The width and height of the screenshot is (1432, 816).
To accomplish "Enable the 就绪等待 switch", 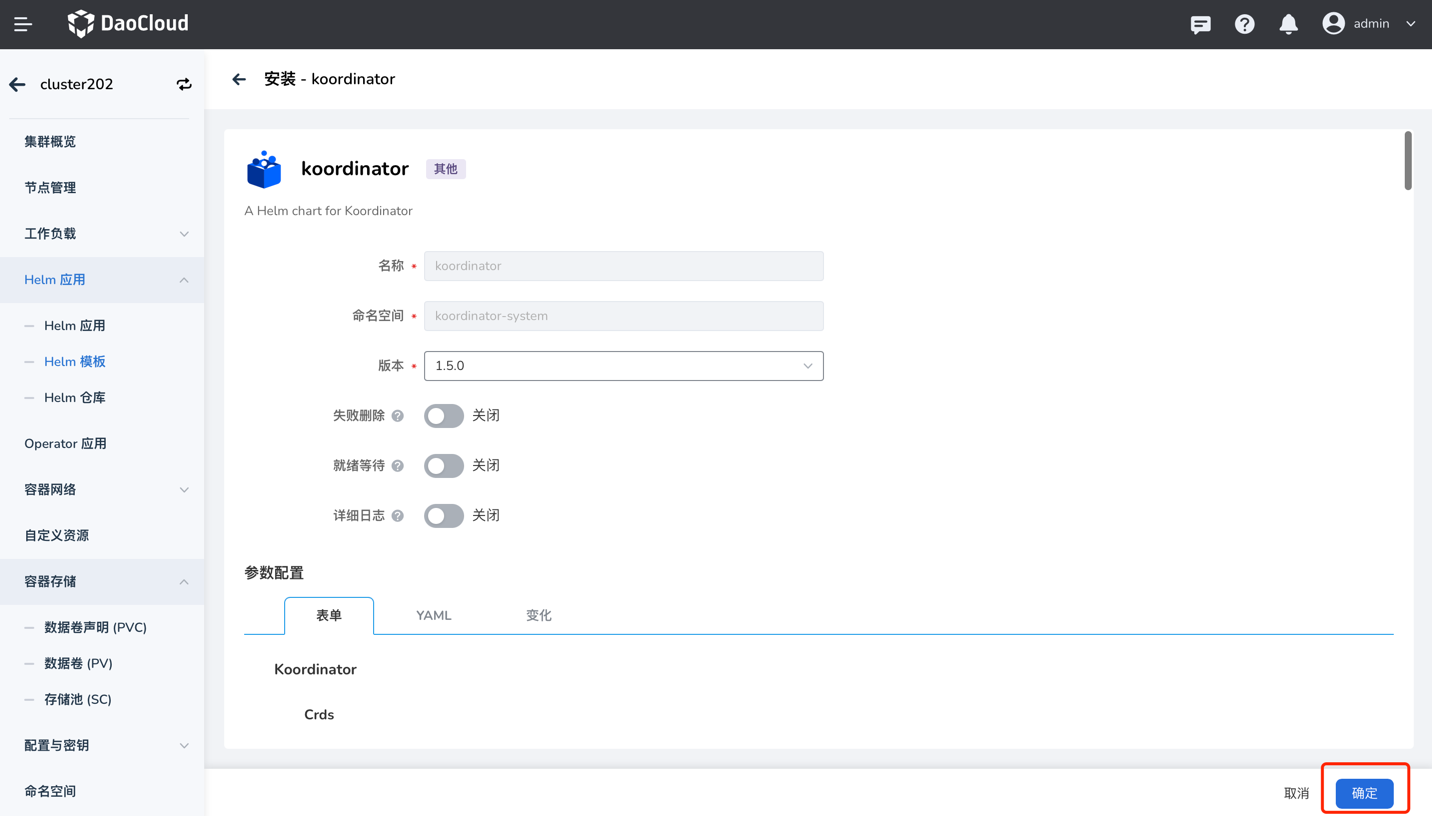I will (x=443, y=466).
